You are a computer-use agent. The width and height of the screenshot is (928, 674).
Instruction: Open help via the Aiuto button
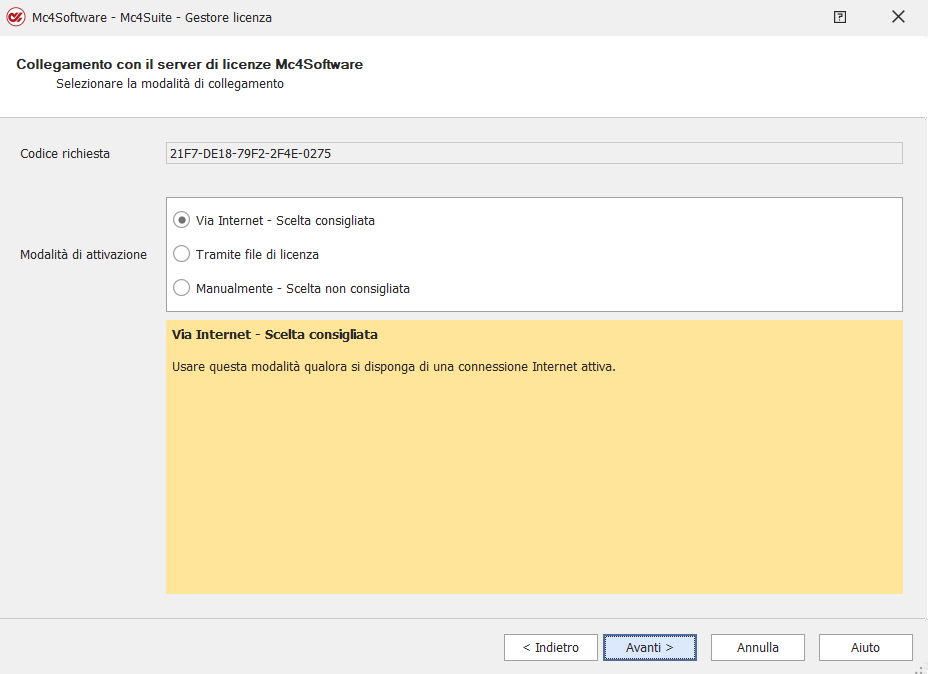pyautogui.click(x=865, y=647)
